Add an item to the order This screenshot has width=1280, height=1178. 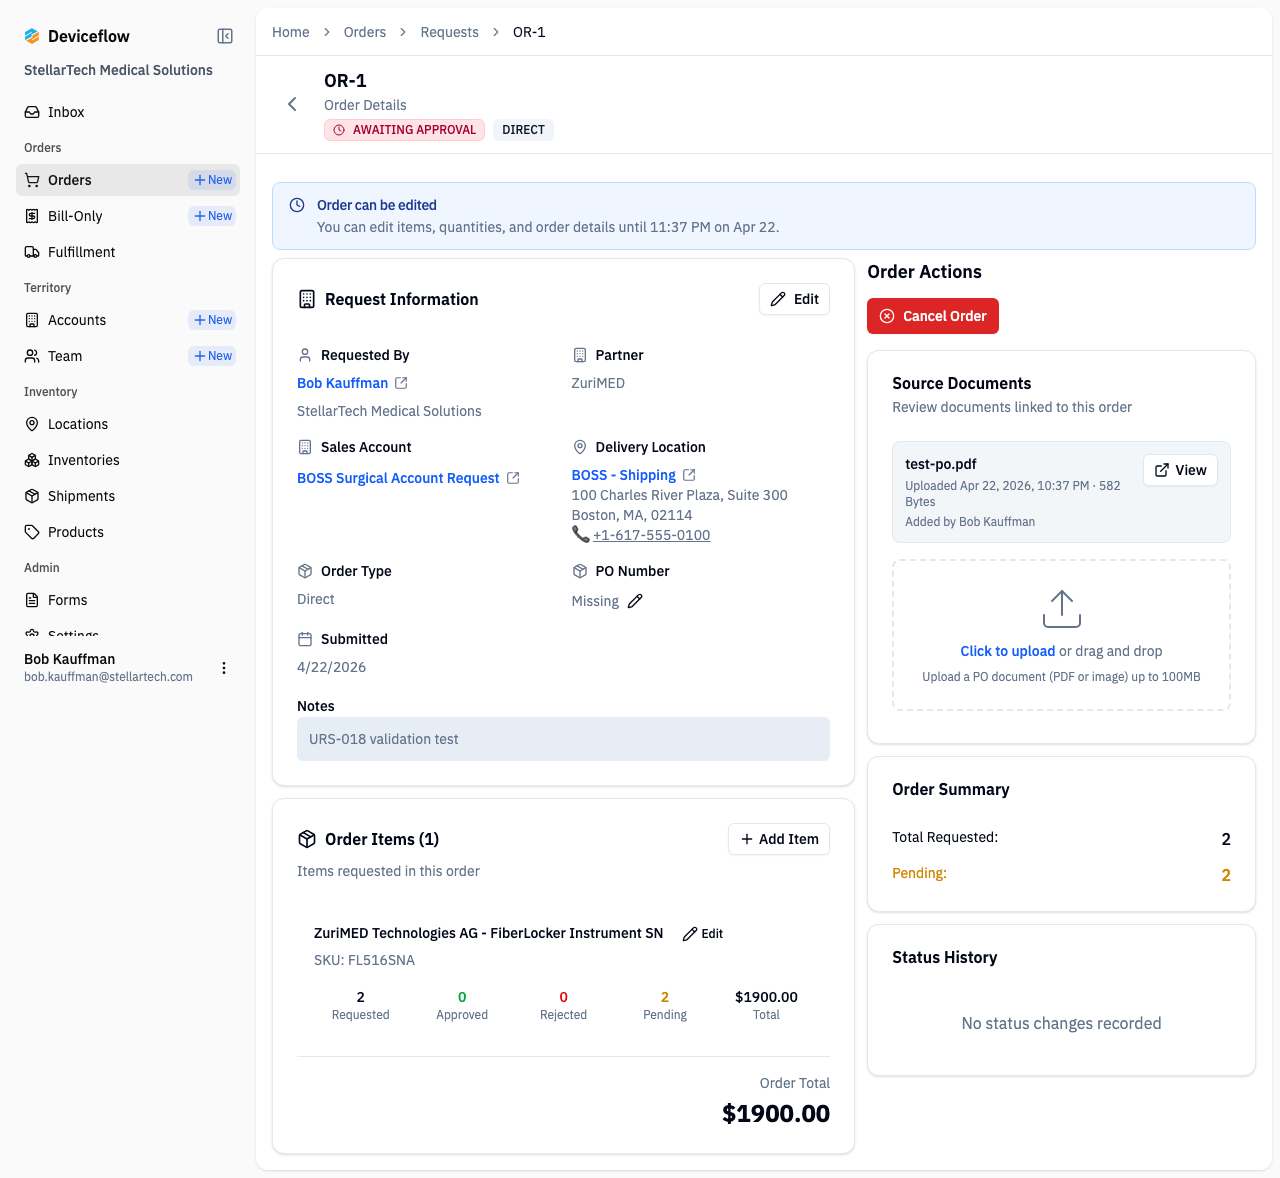[779, 839]
